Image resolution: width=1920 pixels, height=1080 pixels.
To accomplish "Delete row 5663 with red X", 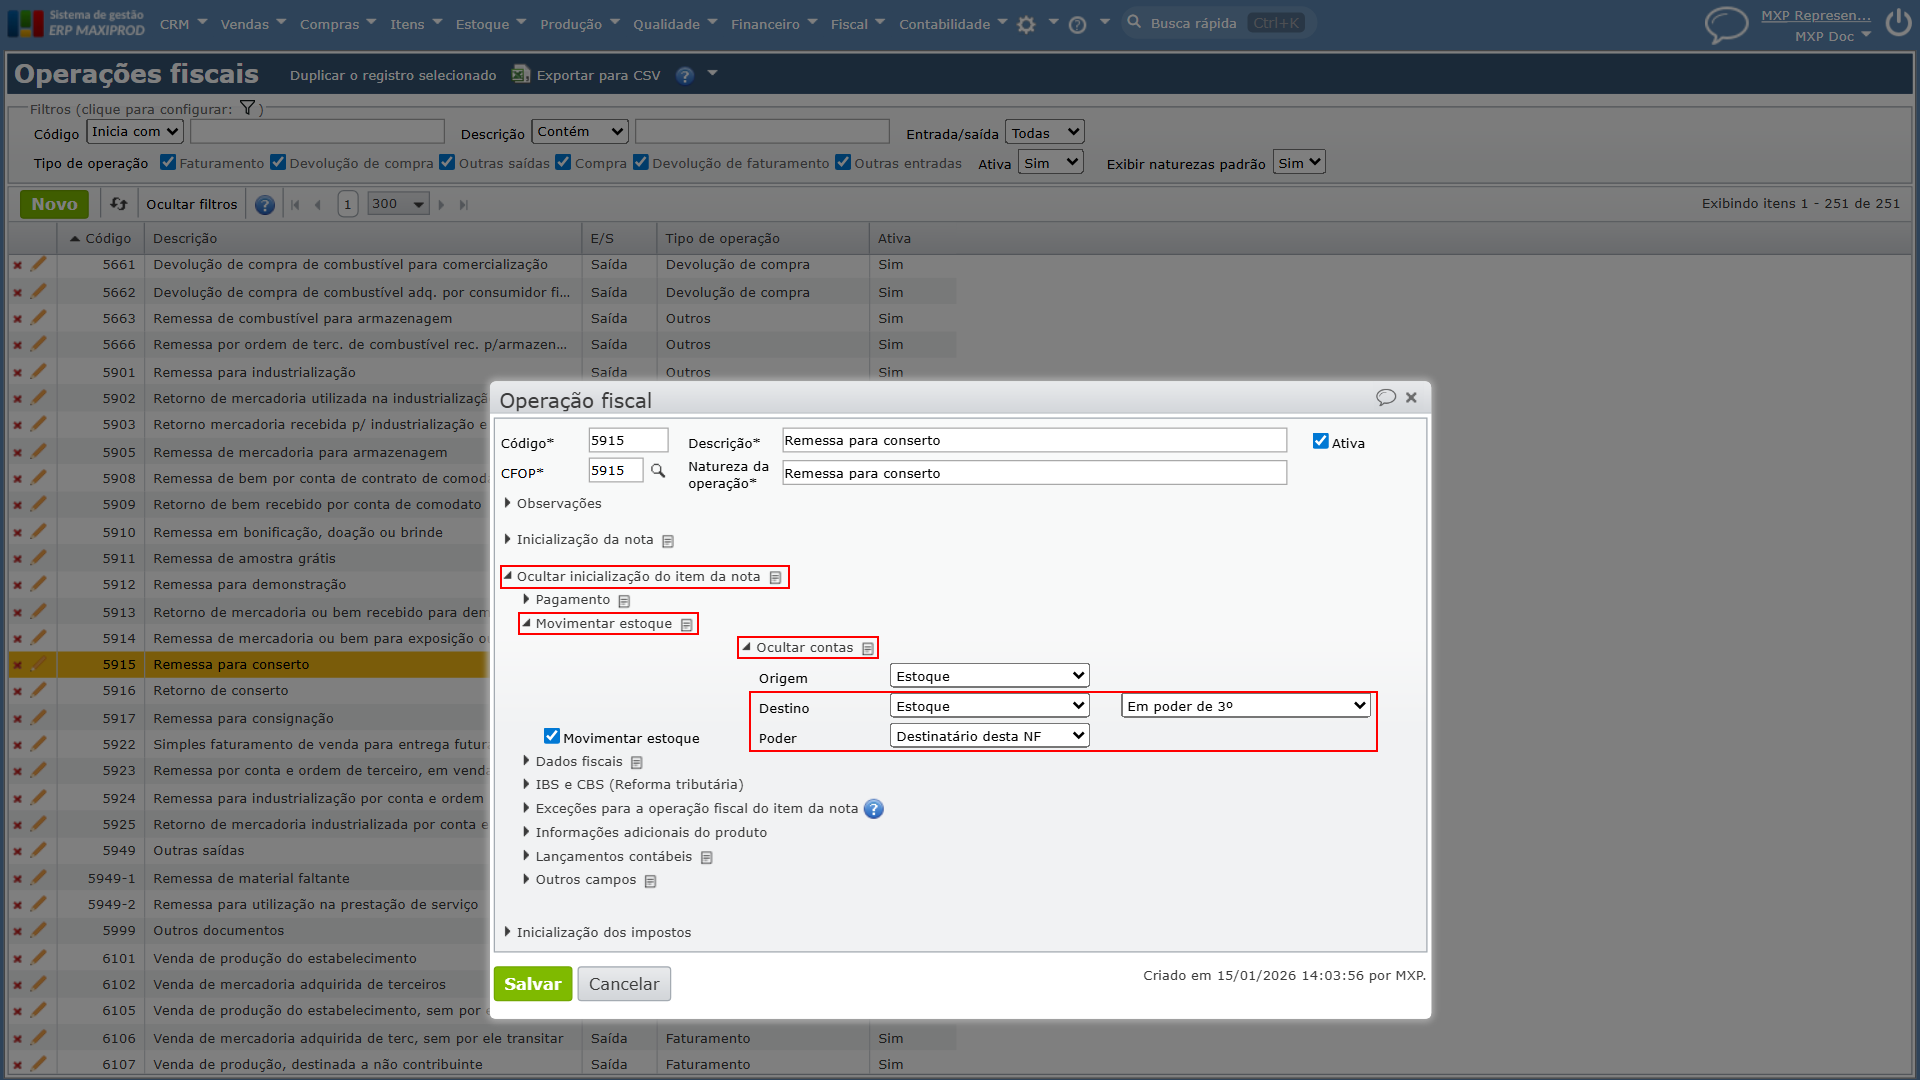I will click(x=17, y=319).
